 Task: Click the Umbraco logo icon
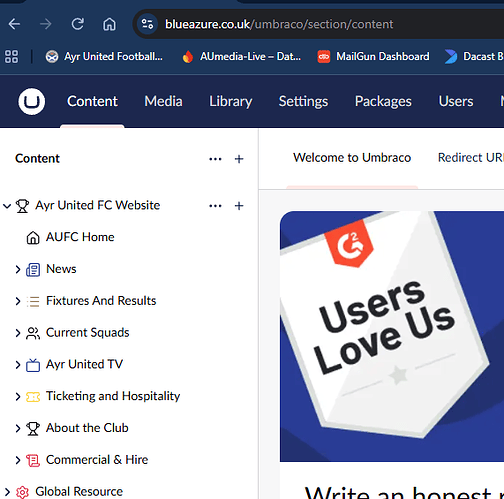tap(32, 101)
